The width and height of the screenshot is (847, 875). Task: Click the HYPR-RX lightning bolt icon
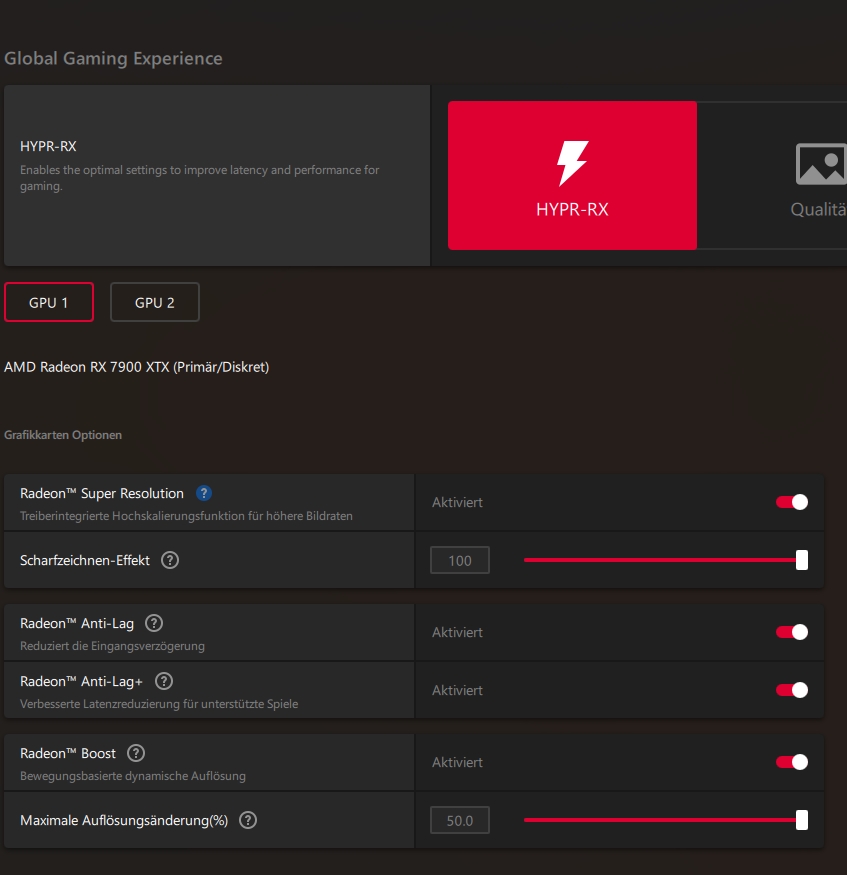click(x=572, y=162)
